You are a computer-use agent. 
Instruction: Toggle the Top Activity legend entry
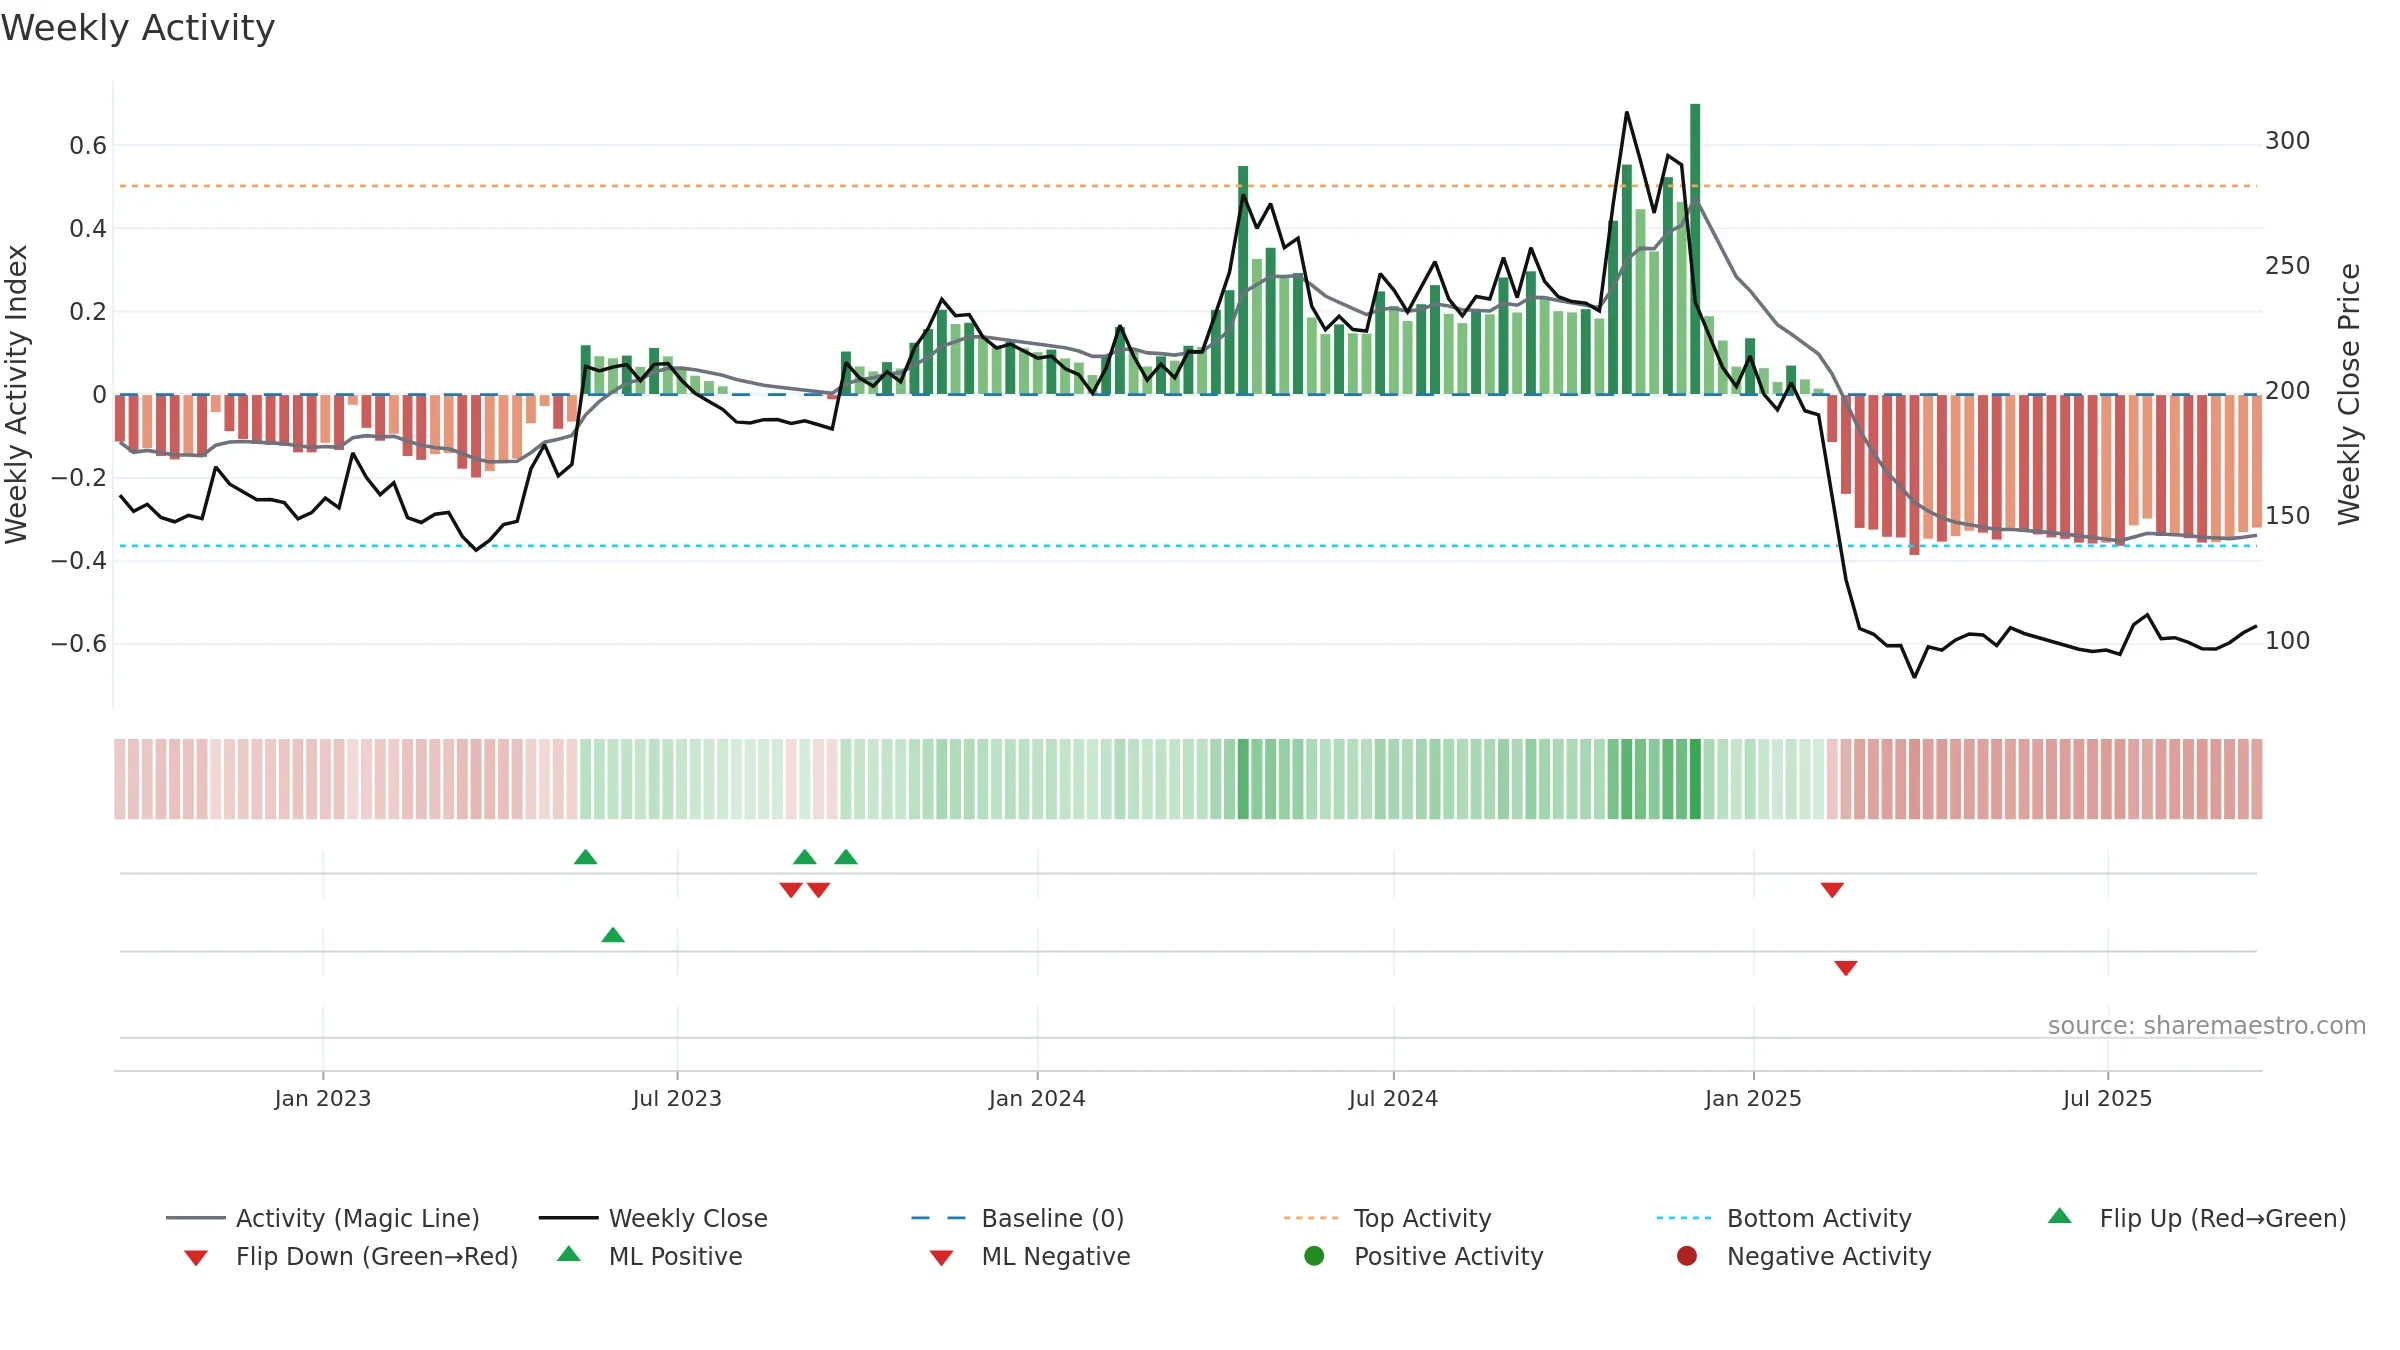[x=1387, y=1218]
